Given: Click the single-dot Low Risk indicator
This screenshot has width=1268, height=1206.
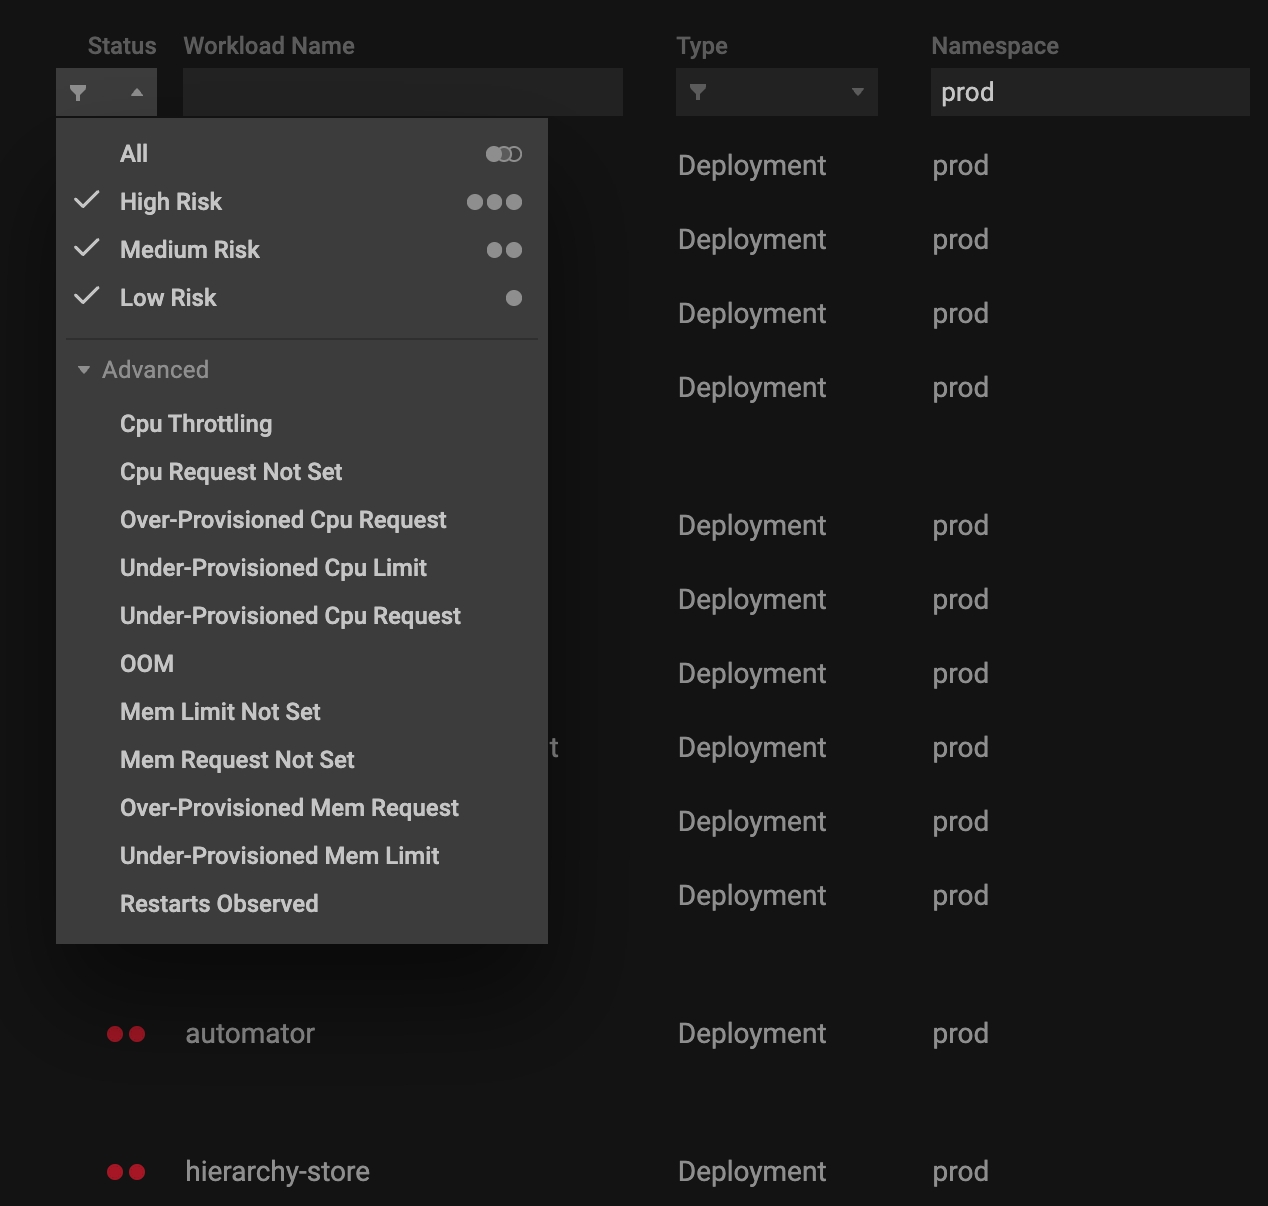Looking at the screenshot, I should click(x=514, y=298).
